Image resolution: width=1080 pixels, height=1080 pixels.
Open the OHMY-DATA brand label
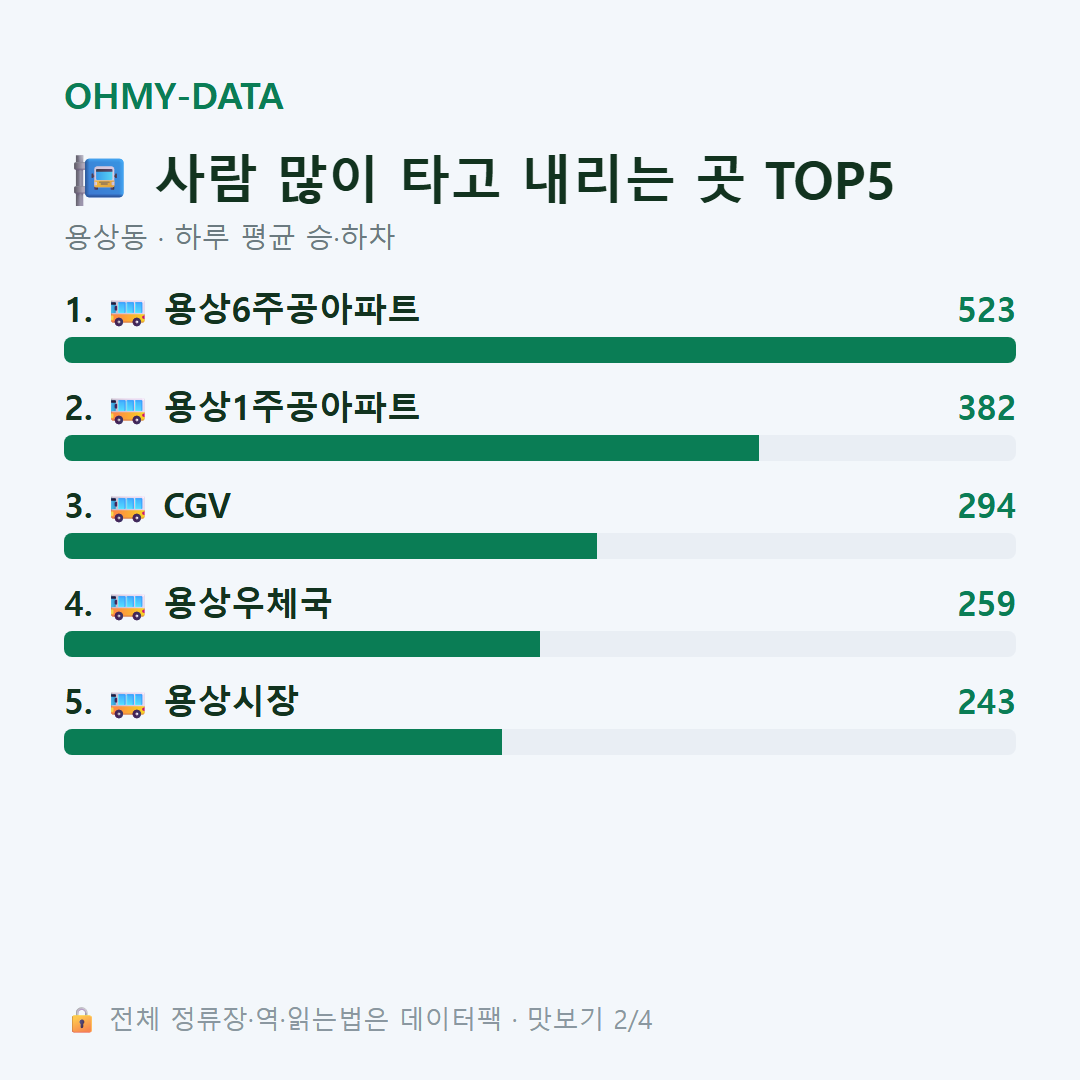point(174,96)
